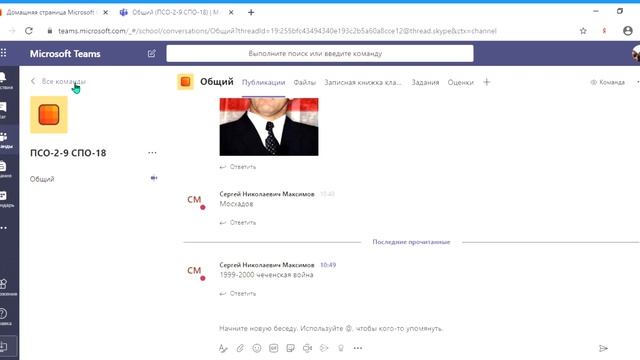The width and height of the screenshot is (640, 360).
Task: Click the Общий channel icon in header
Action: pyautogui.click(x=185, y=82)
